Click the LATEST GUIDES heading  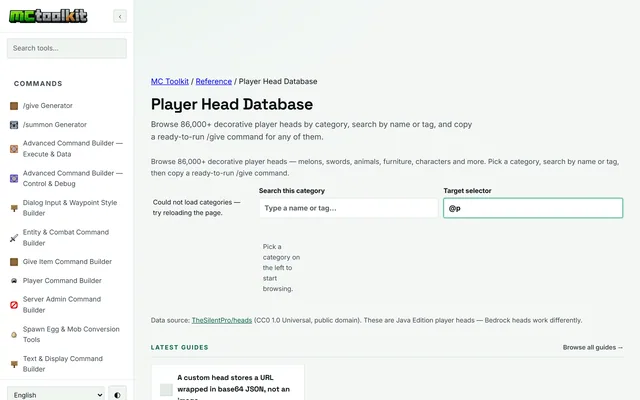[180, 347]
